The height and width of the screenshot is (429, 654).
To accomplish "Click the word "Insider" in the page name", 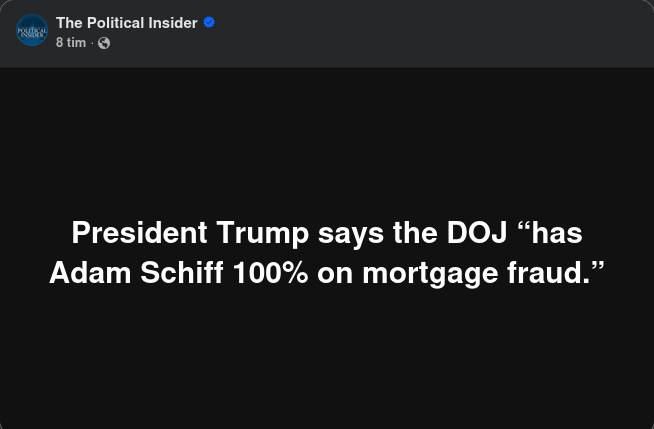I will pyautogui.click(x=174, y=22).
